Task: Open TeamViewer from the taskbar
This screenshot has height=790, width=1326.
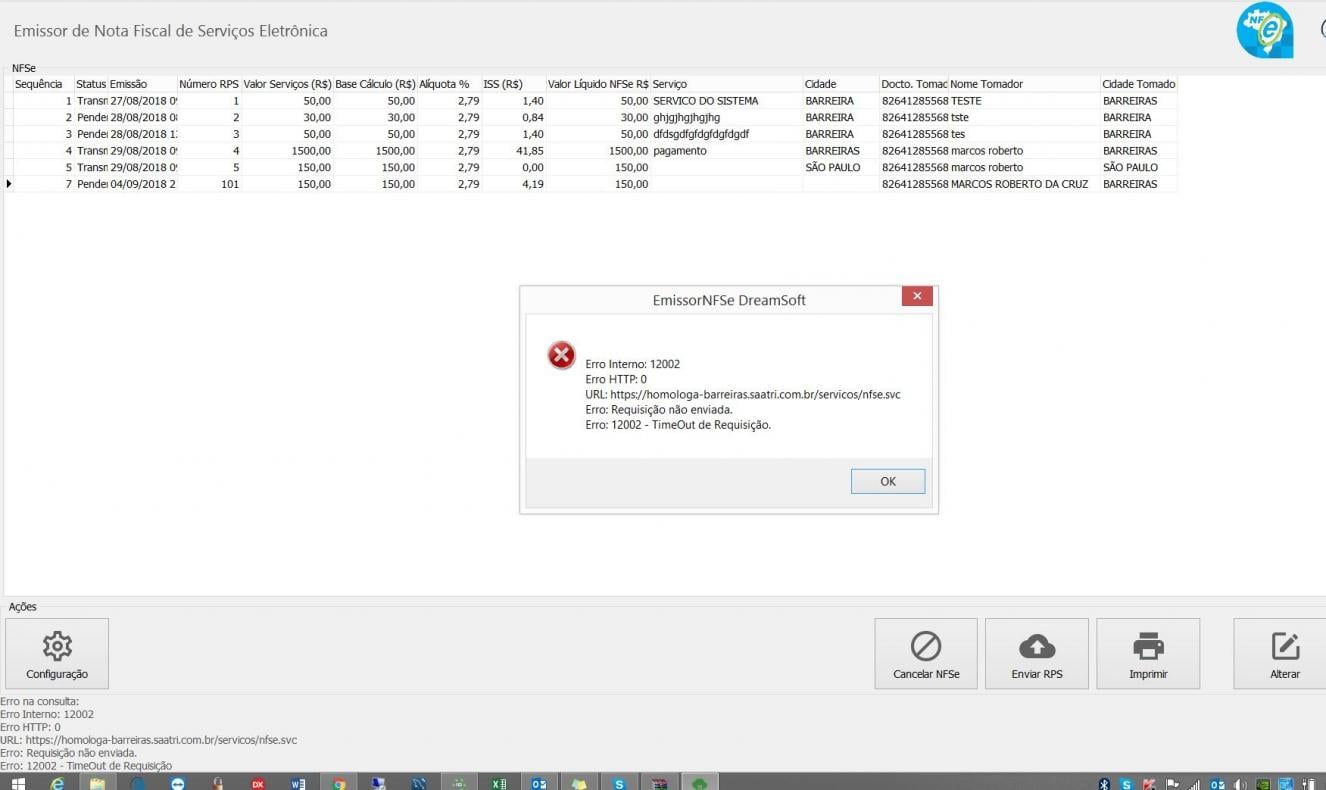Action: click(178, 784)
